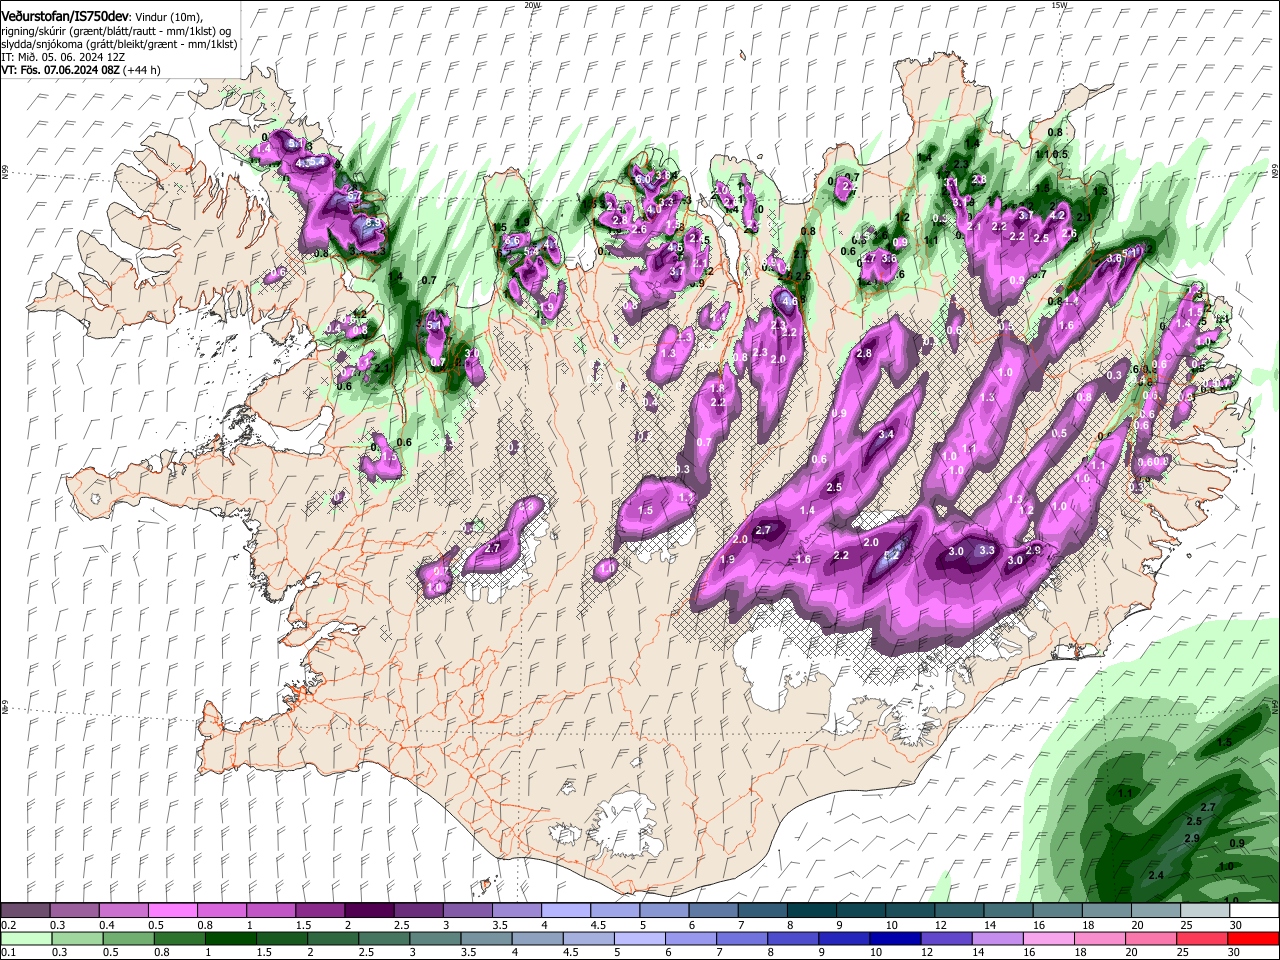
Task: Pick the white 30 swatch in upper legend row
Action: [x=1255, y=911]
